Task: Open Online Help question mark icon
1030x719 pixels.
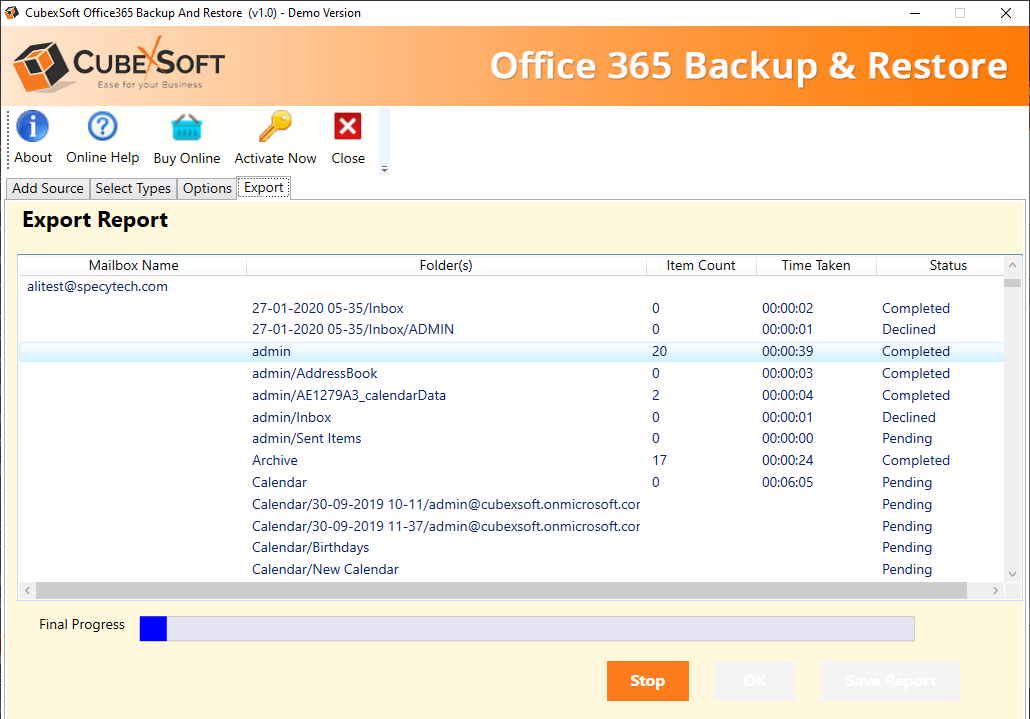Action: (x=102, y=126)
